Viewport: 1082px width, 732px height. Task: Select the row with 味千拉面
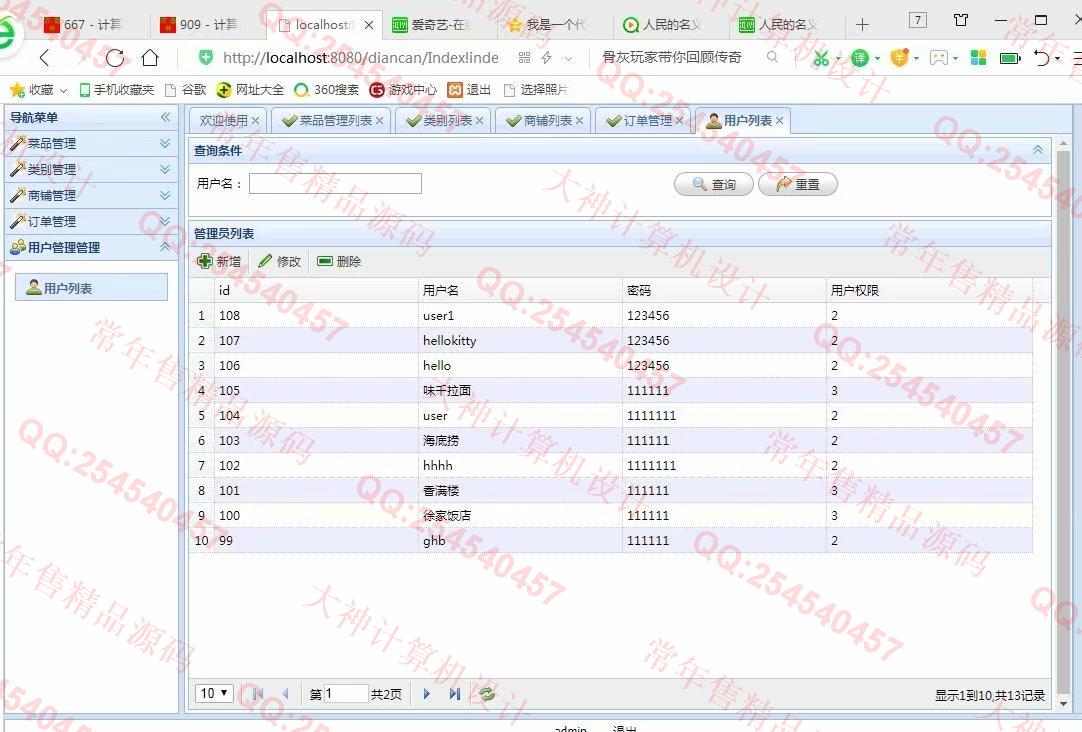(611, 390)
